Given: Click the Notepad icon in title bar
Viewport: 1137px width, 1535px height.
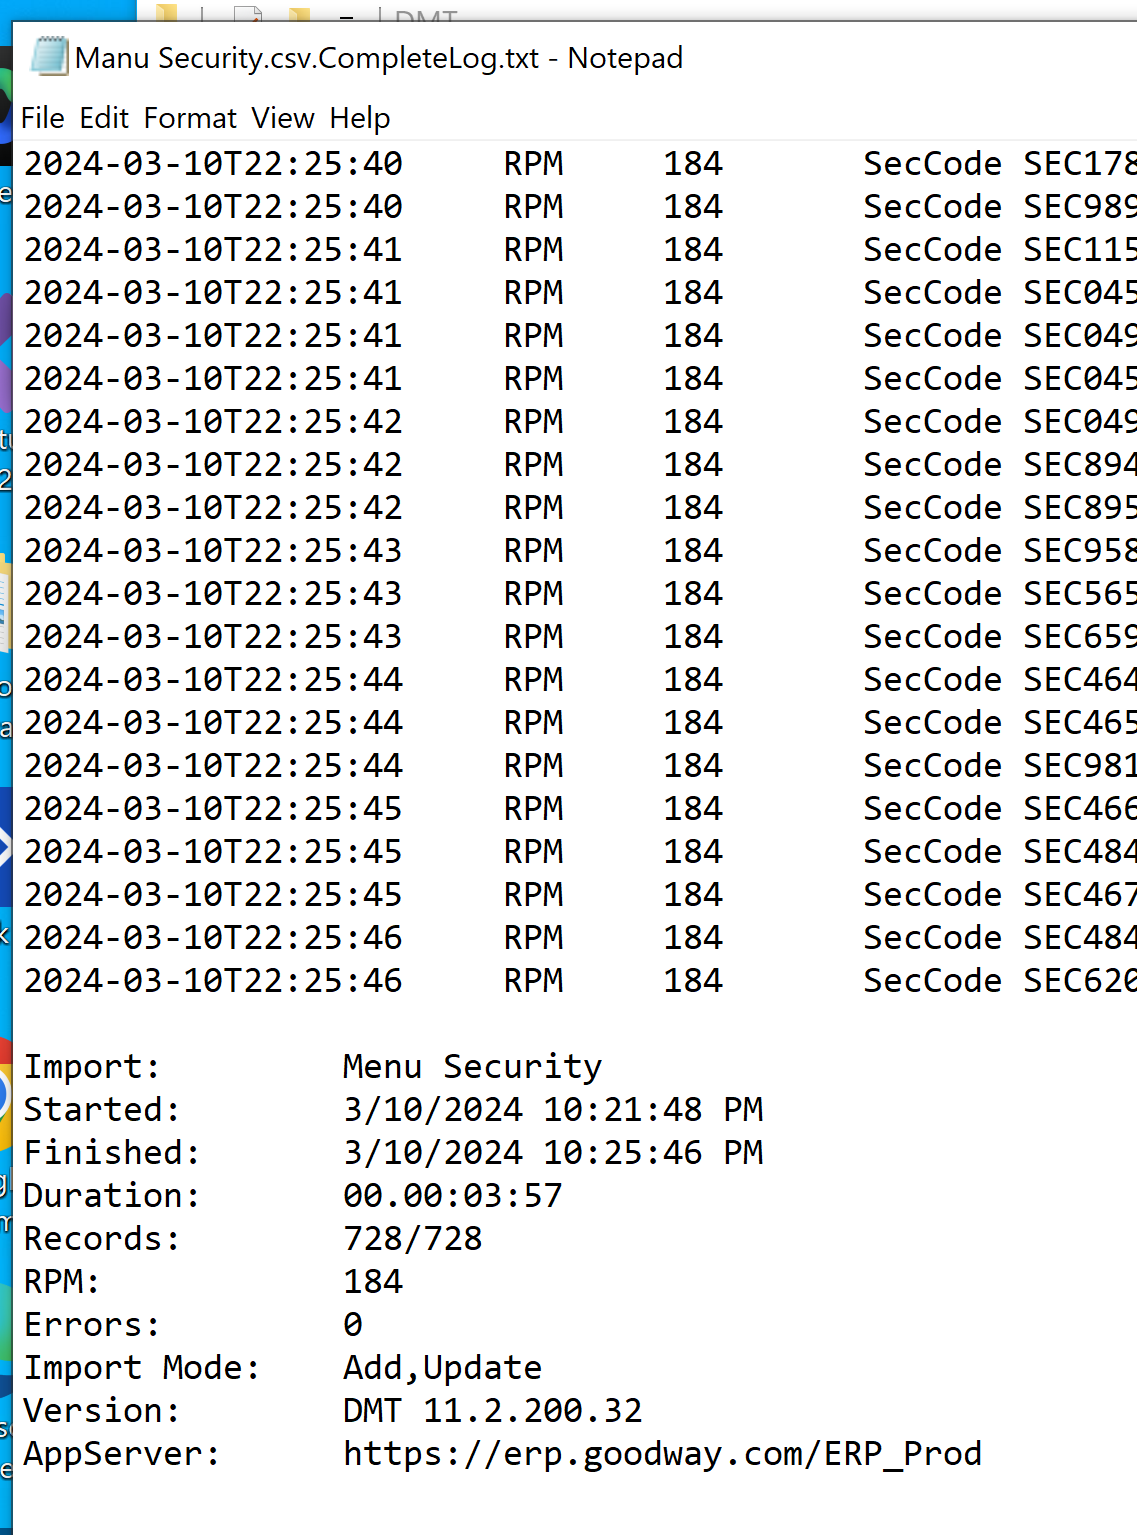Looking at the screenshot, I should click(49, 57).
